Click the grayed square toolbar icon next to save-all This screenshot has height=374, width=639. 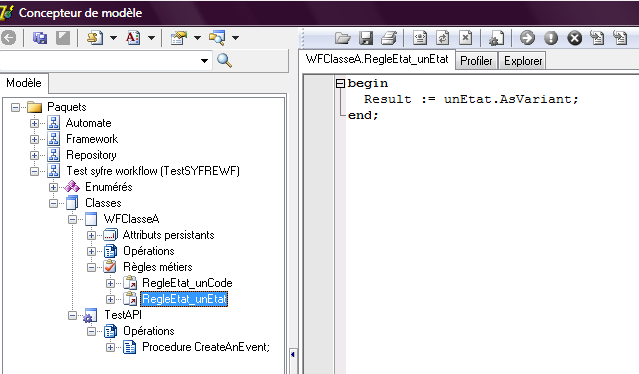(63, 38)
